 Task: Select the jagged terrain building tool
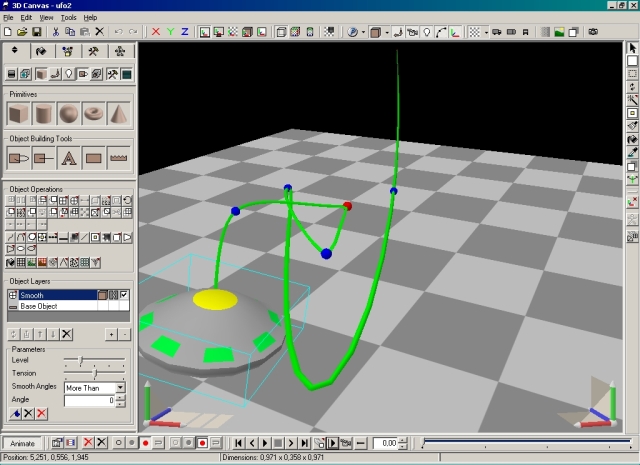point(118,158)
